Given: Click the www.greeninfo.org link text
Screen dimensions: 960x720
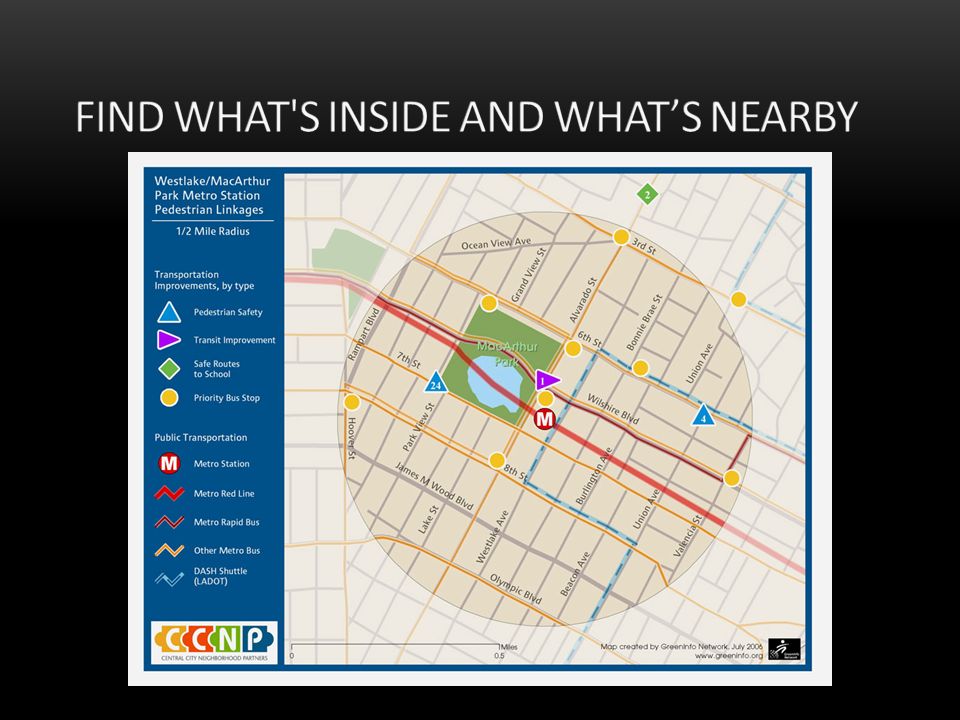Looking at the screenshot, I should click(729, 656).
